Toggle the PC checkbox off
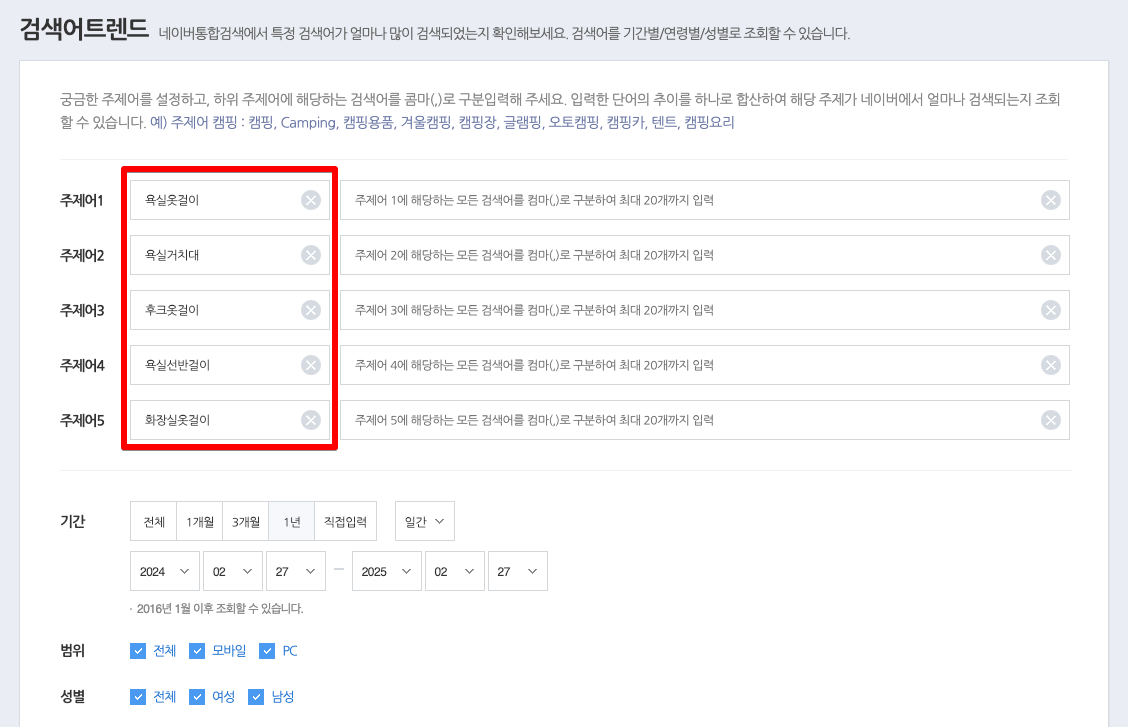 click(x=266, y=650)
